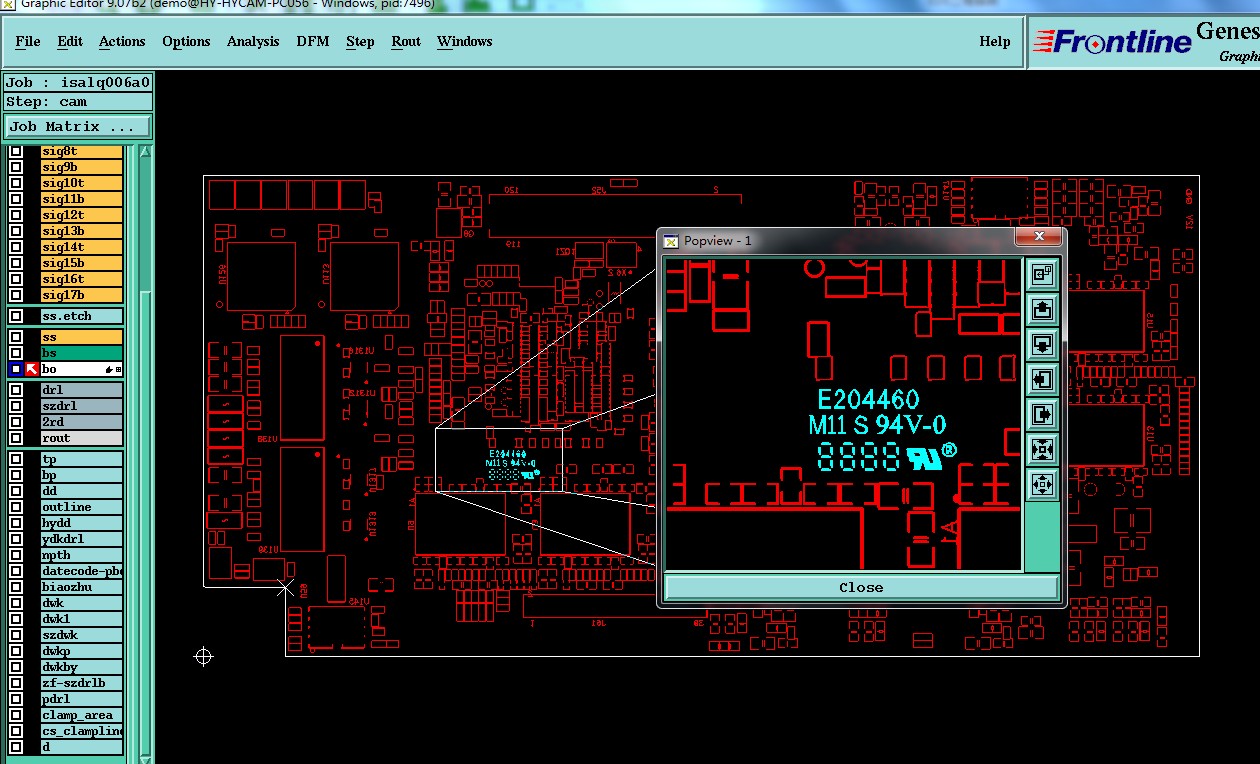Open the DFM menu

tap(312, 41)
